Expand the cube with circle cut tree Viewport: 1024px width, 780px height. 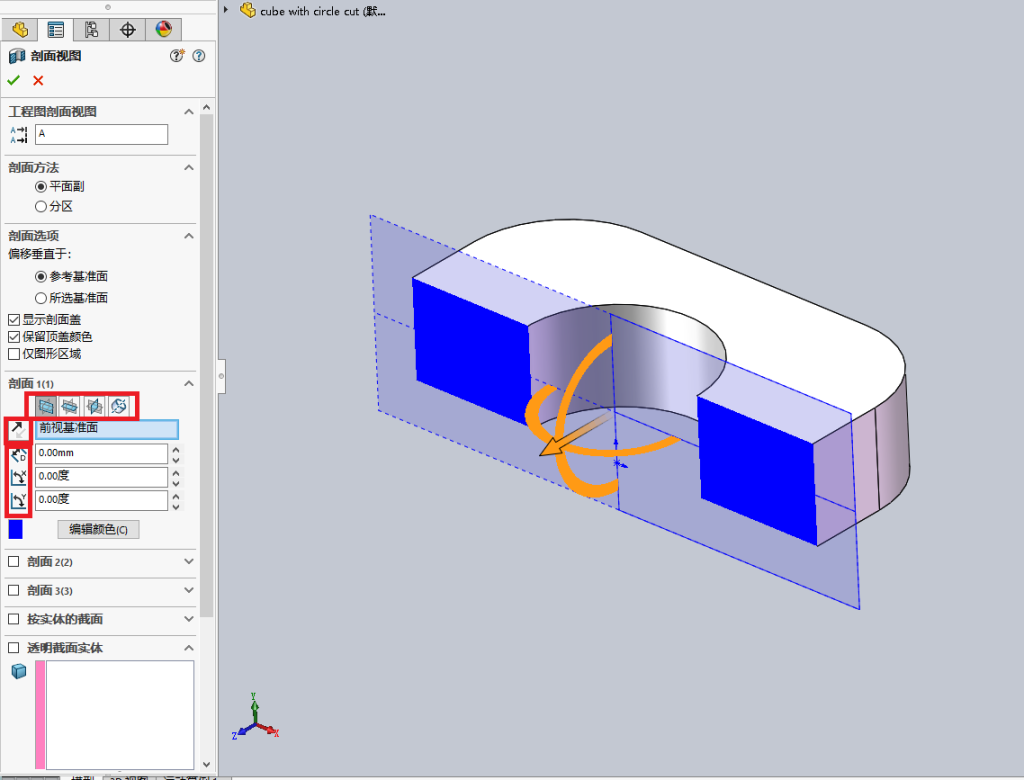click(226, 10)
